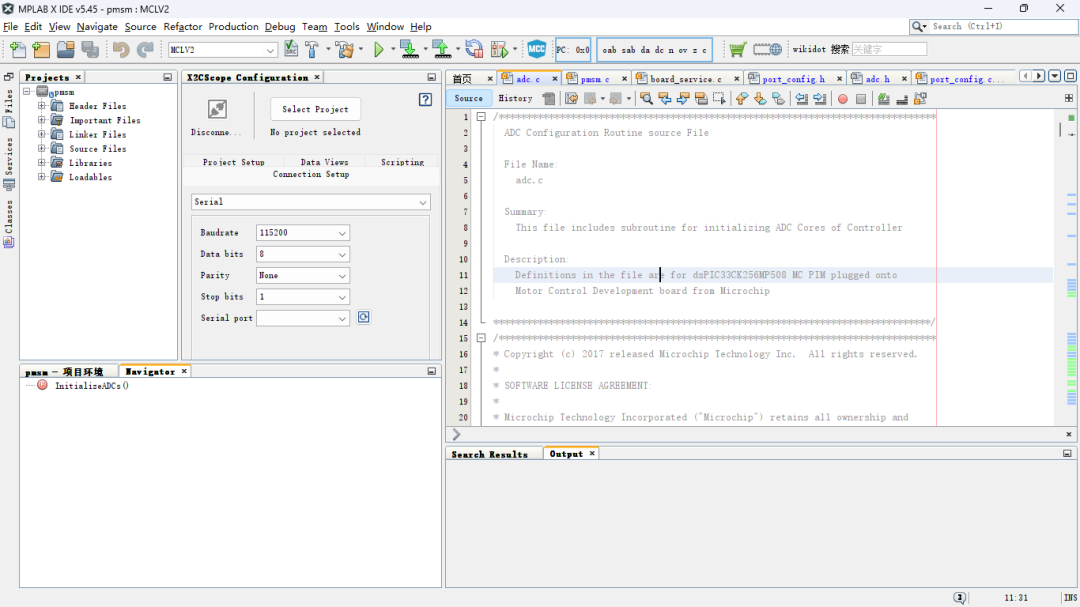
Task: Open the Scripting tab
Action: coord(402,162)
